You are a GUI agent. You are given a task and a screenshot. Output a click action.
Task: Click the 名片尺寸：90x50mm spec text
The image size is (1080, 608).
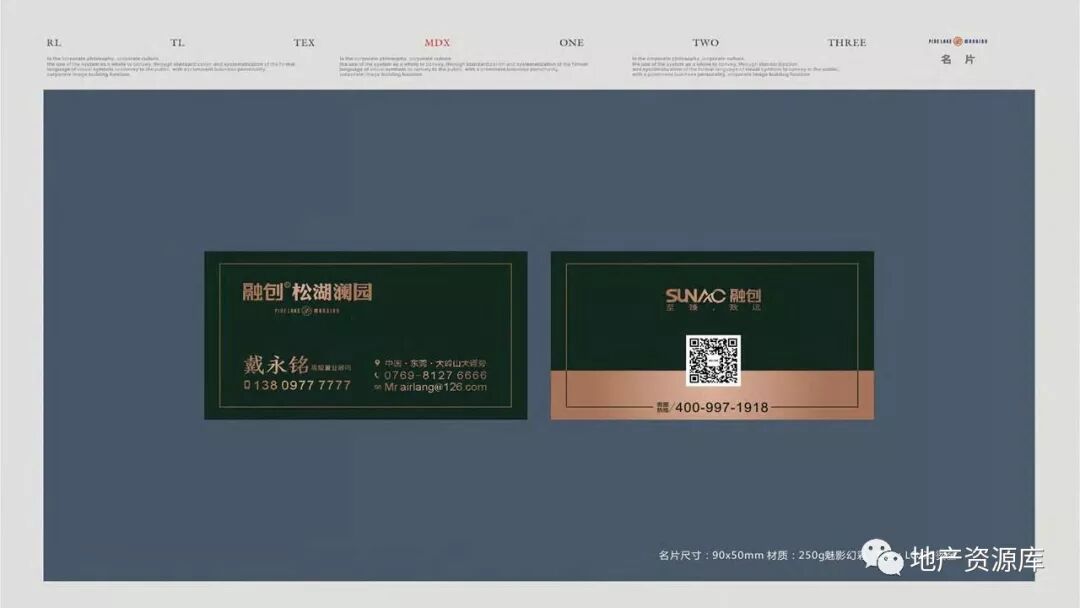[711, 555]
